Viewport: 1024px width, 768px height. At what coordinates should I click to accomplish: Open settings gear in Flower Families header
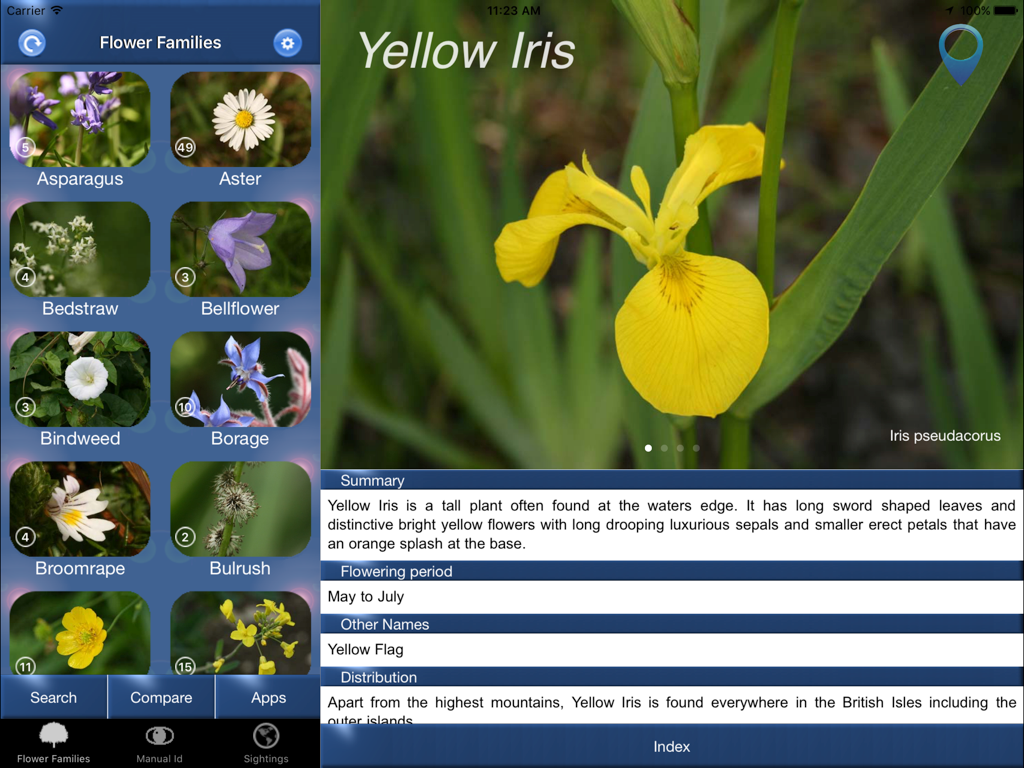click(x=287, y=43)
